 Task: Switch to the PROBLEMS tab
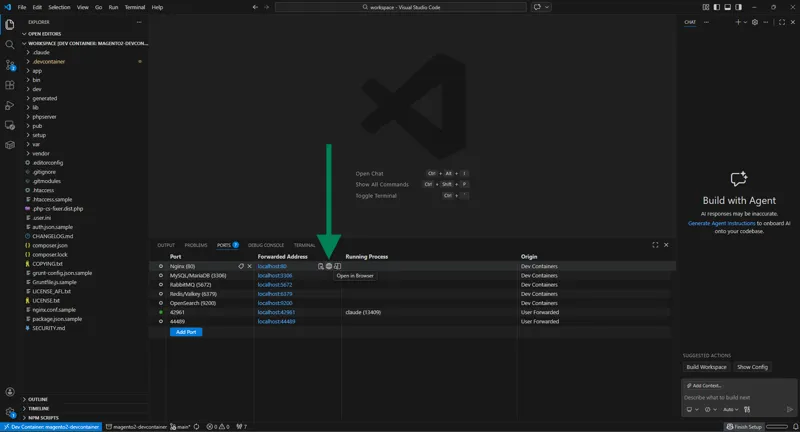click(x=196, y=245)
